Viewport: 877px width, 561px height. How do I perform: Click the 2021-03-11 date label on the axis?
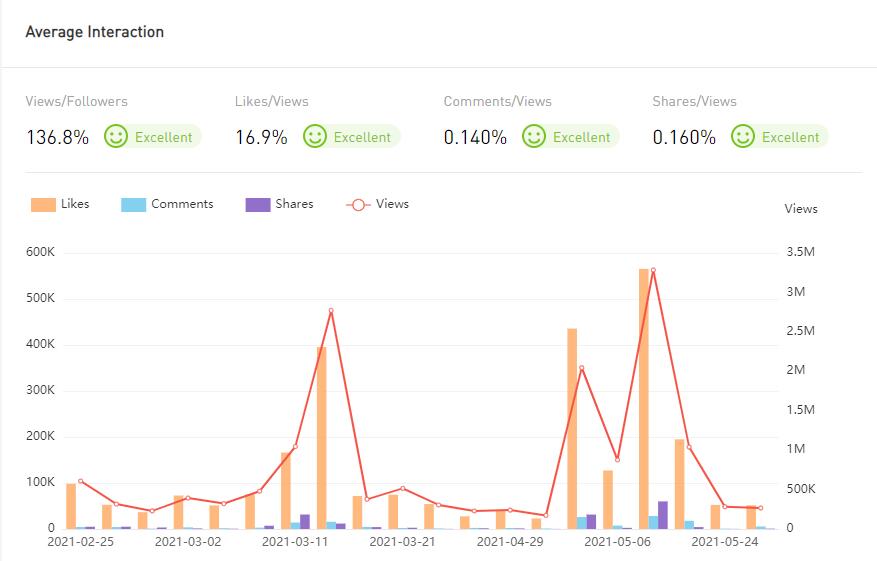(295, 542)
